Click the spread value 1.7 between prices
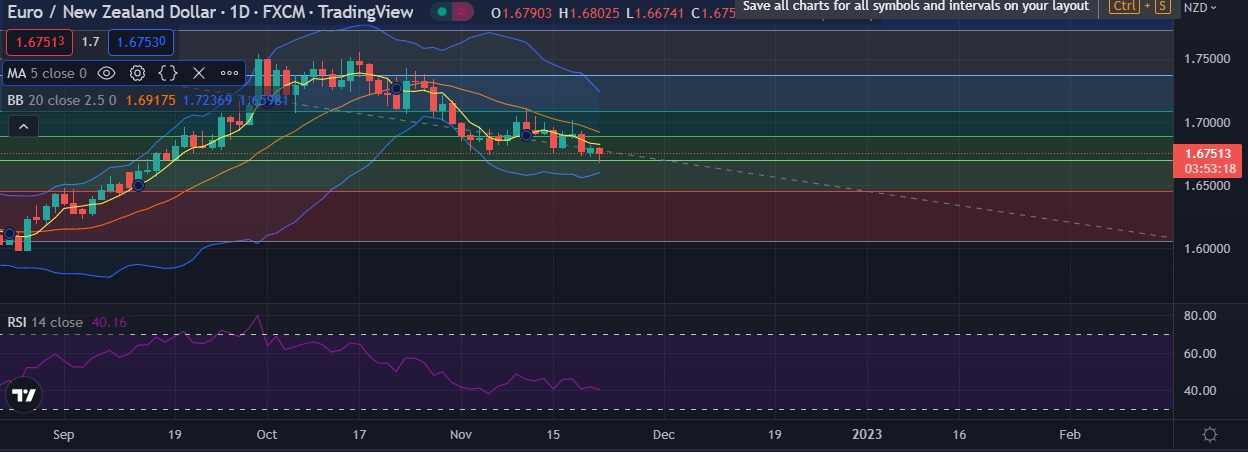1248x452 pixels. [x=90, y=42]
